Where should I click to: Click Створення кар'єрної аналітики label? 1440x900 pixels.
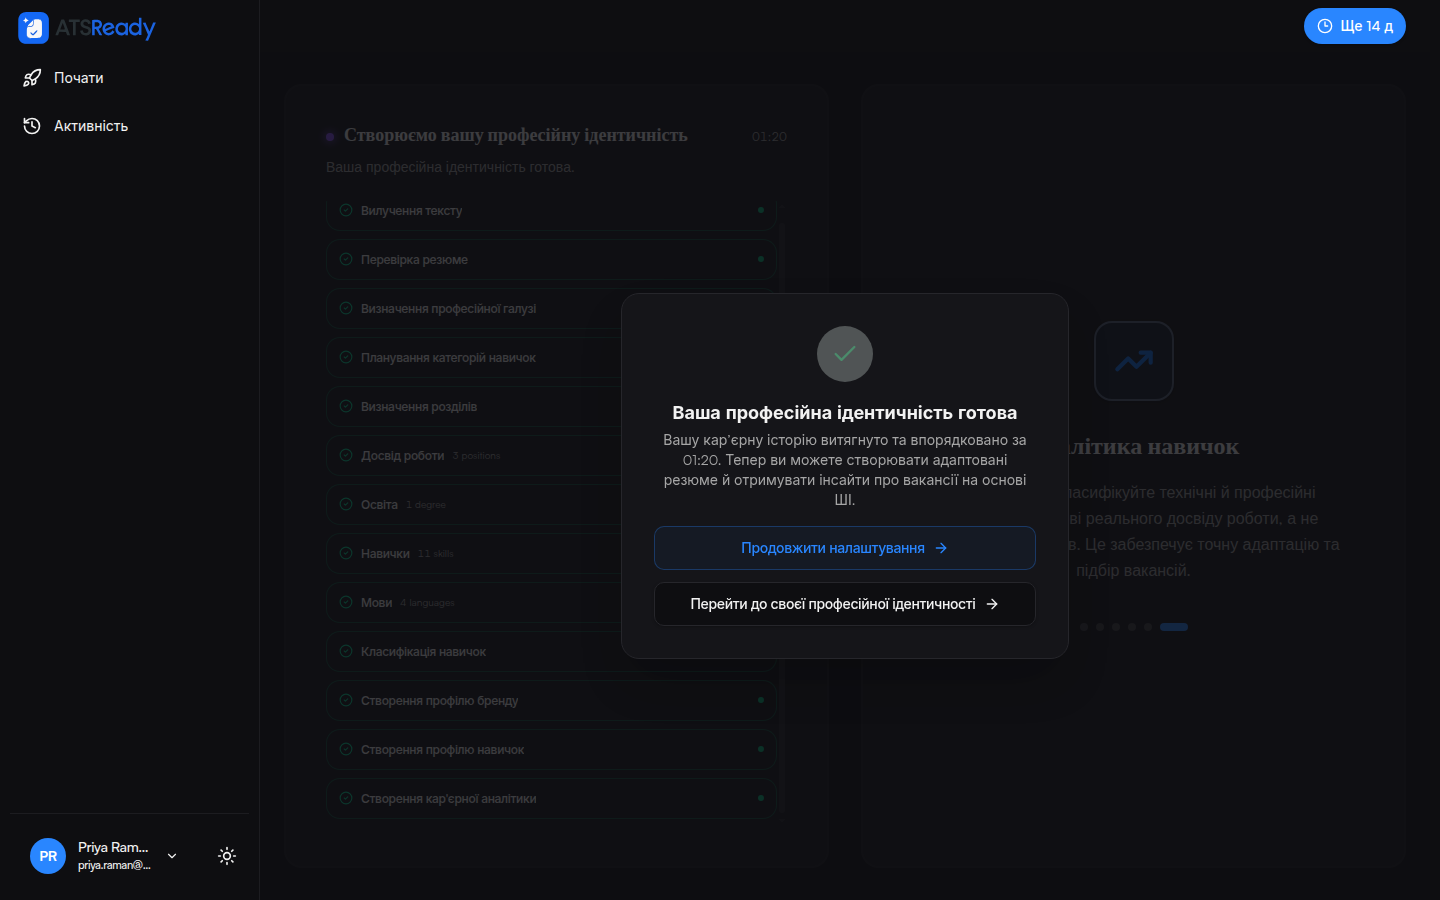(448, 799)
